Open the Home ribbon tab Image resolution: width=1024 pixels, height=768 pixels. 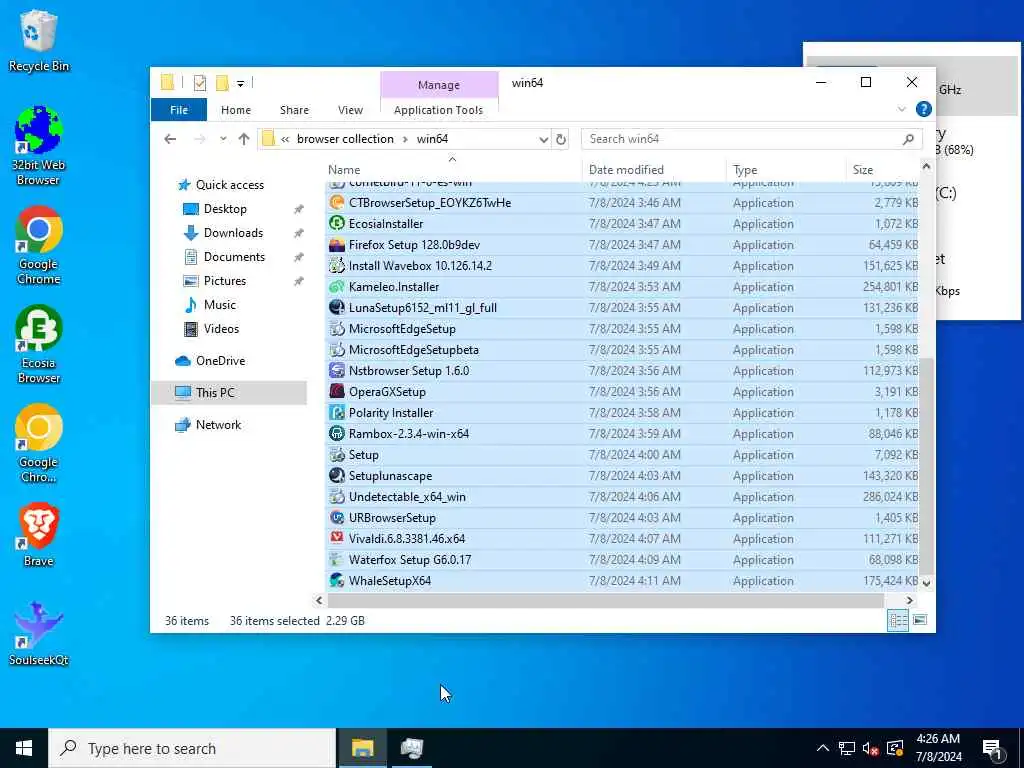tap(236, 110)
